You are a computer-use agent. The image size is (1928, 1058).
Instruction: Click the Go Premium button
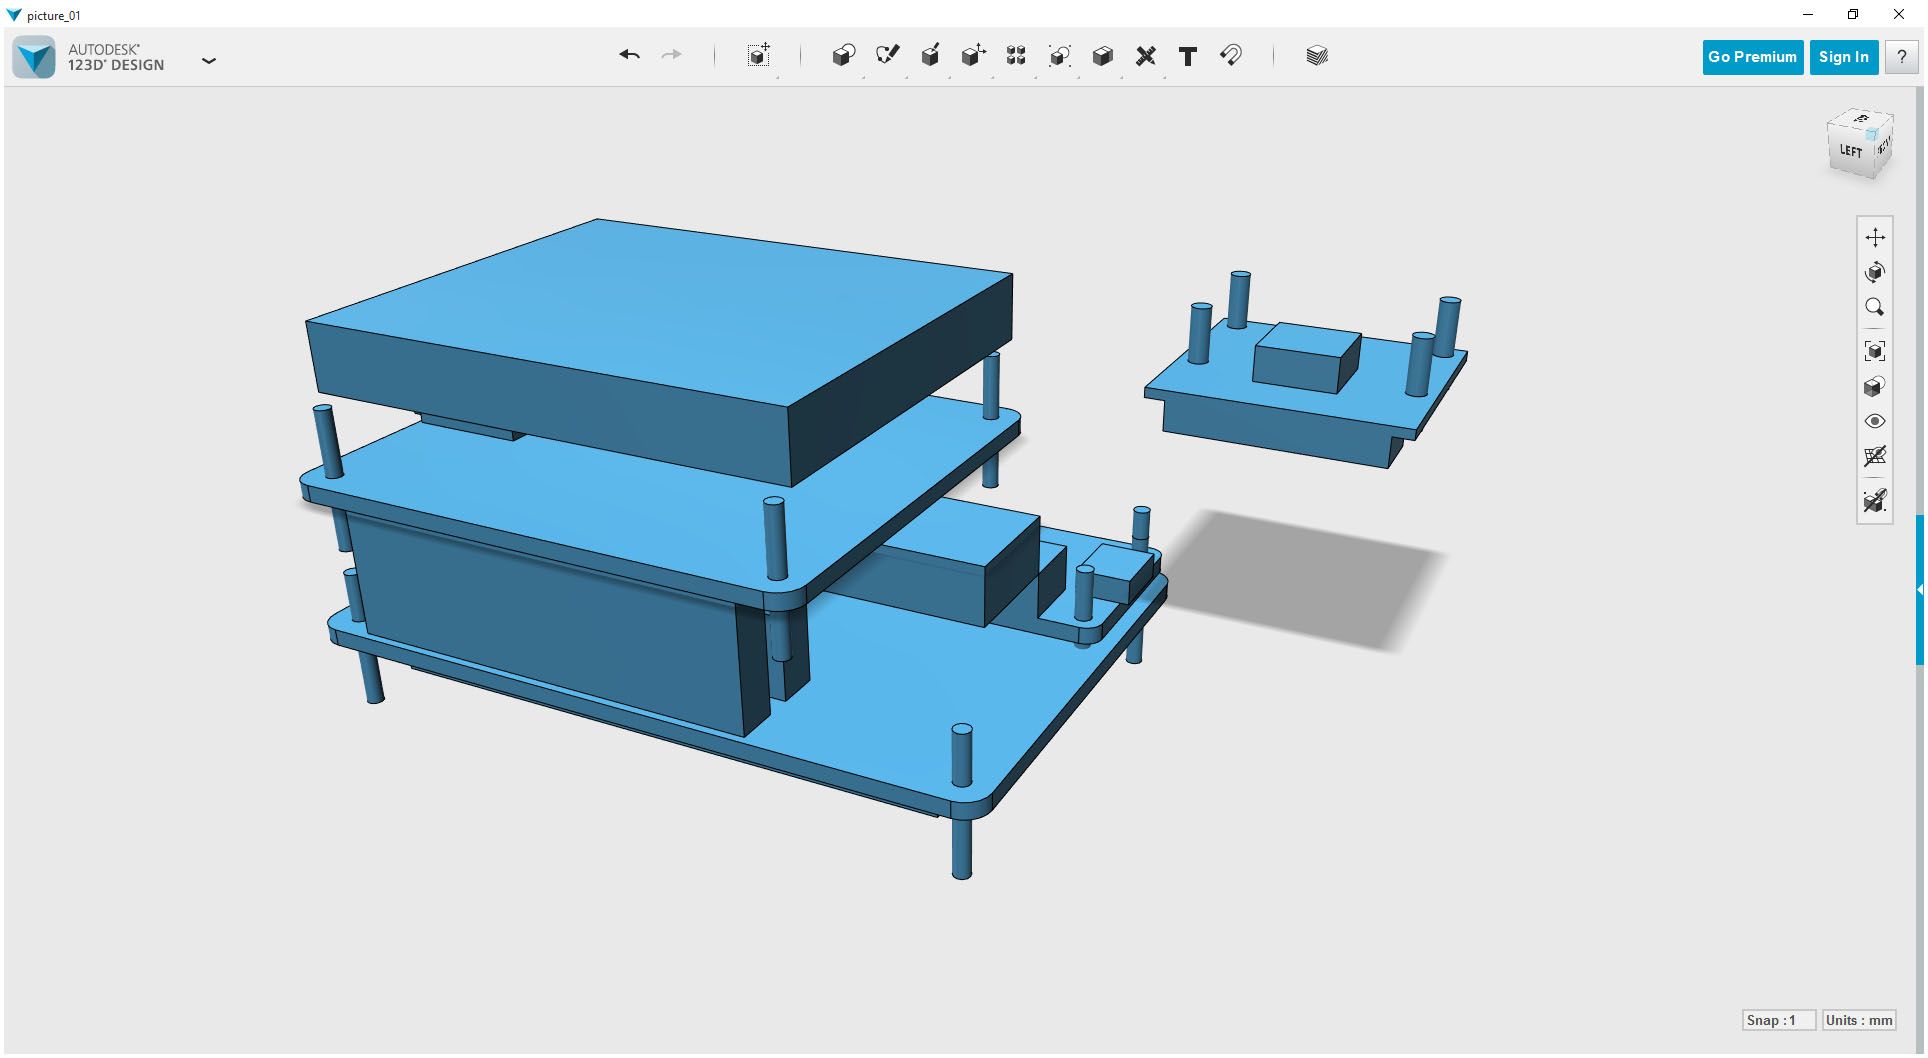[1752, 57]
